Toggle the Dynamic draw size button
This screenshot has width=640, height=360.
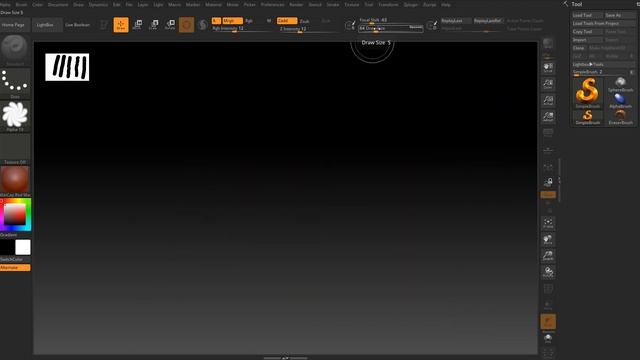(x=416, y=27)
